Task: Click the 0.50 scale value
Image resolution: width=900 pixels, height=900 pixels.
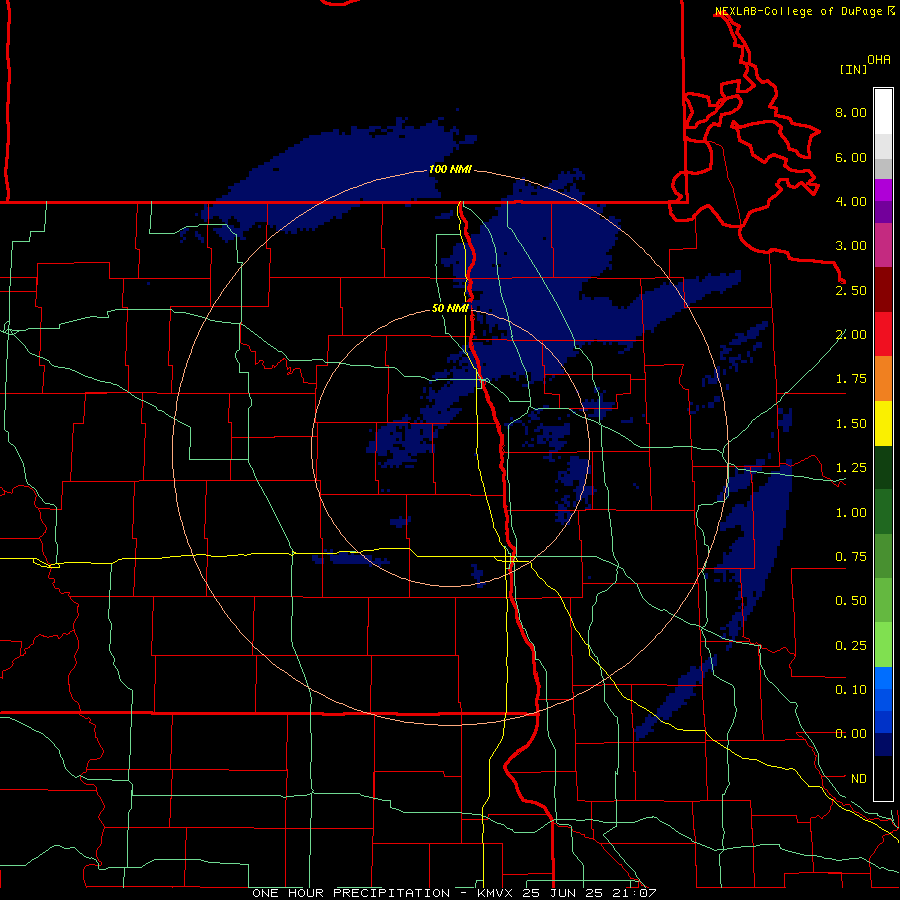Action: pos(851,601)
